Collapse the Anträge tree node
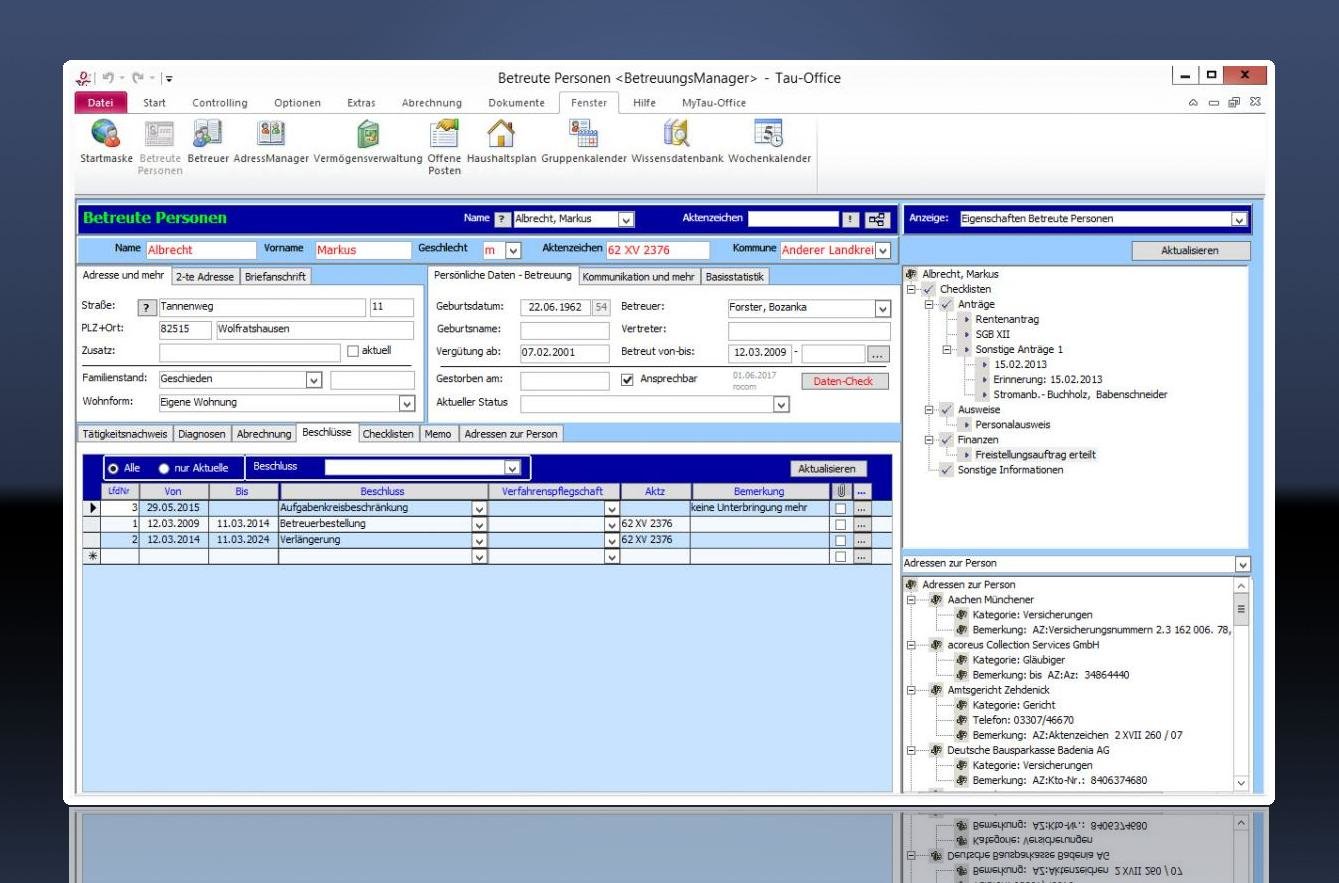The width and height of the screenshot is (1339, 883). tap(928, 304)
